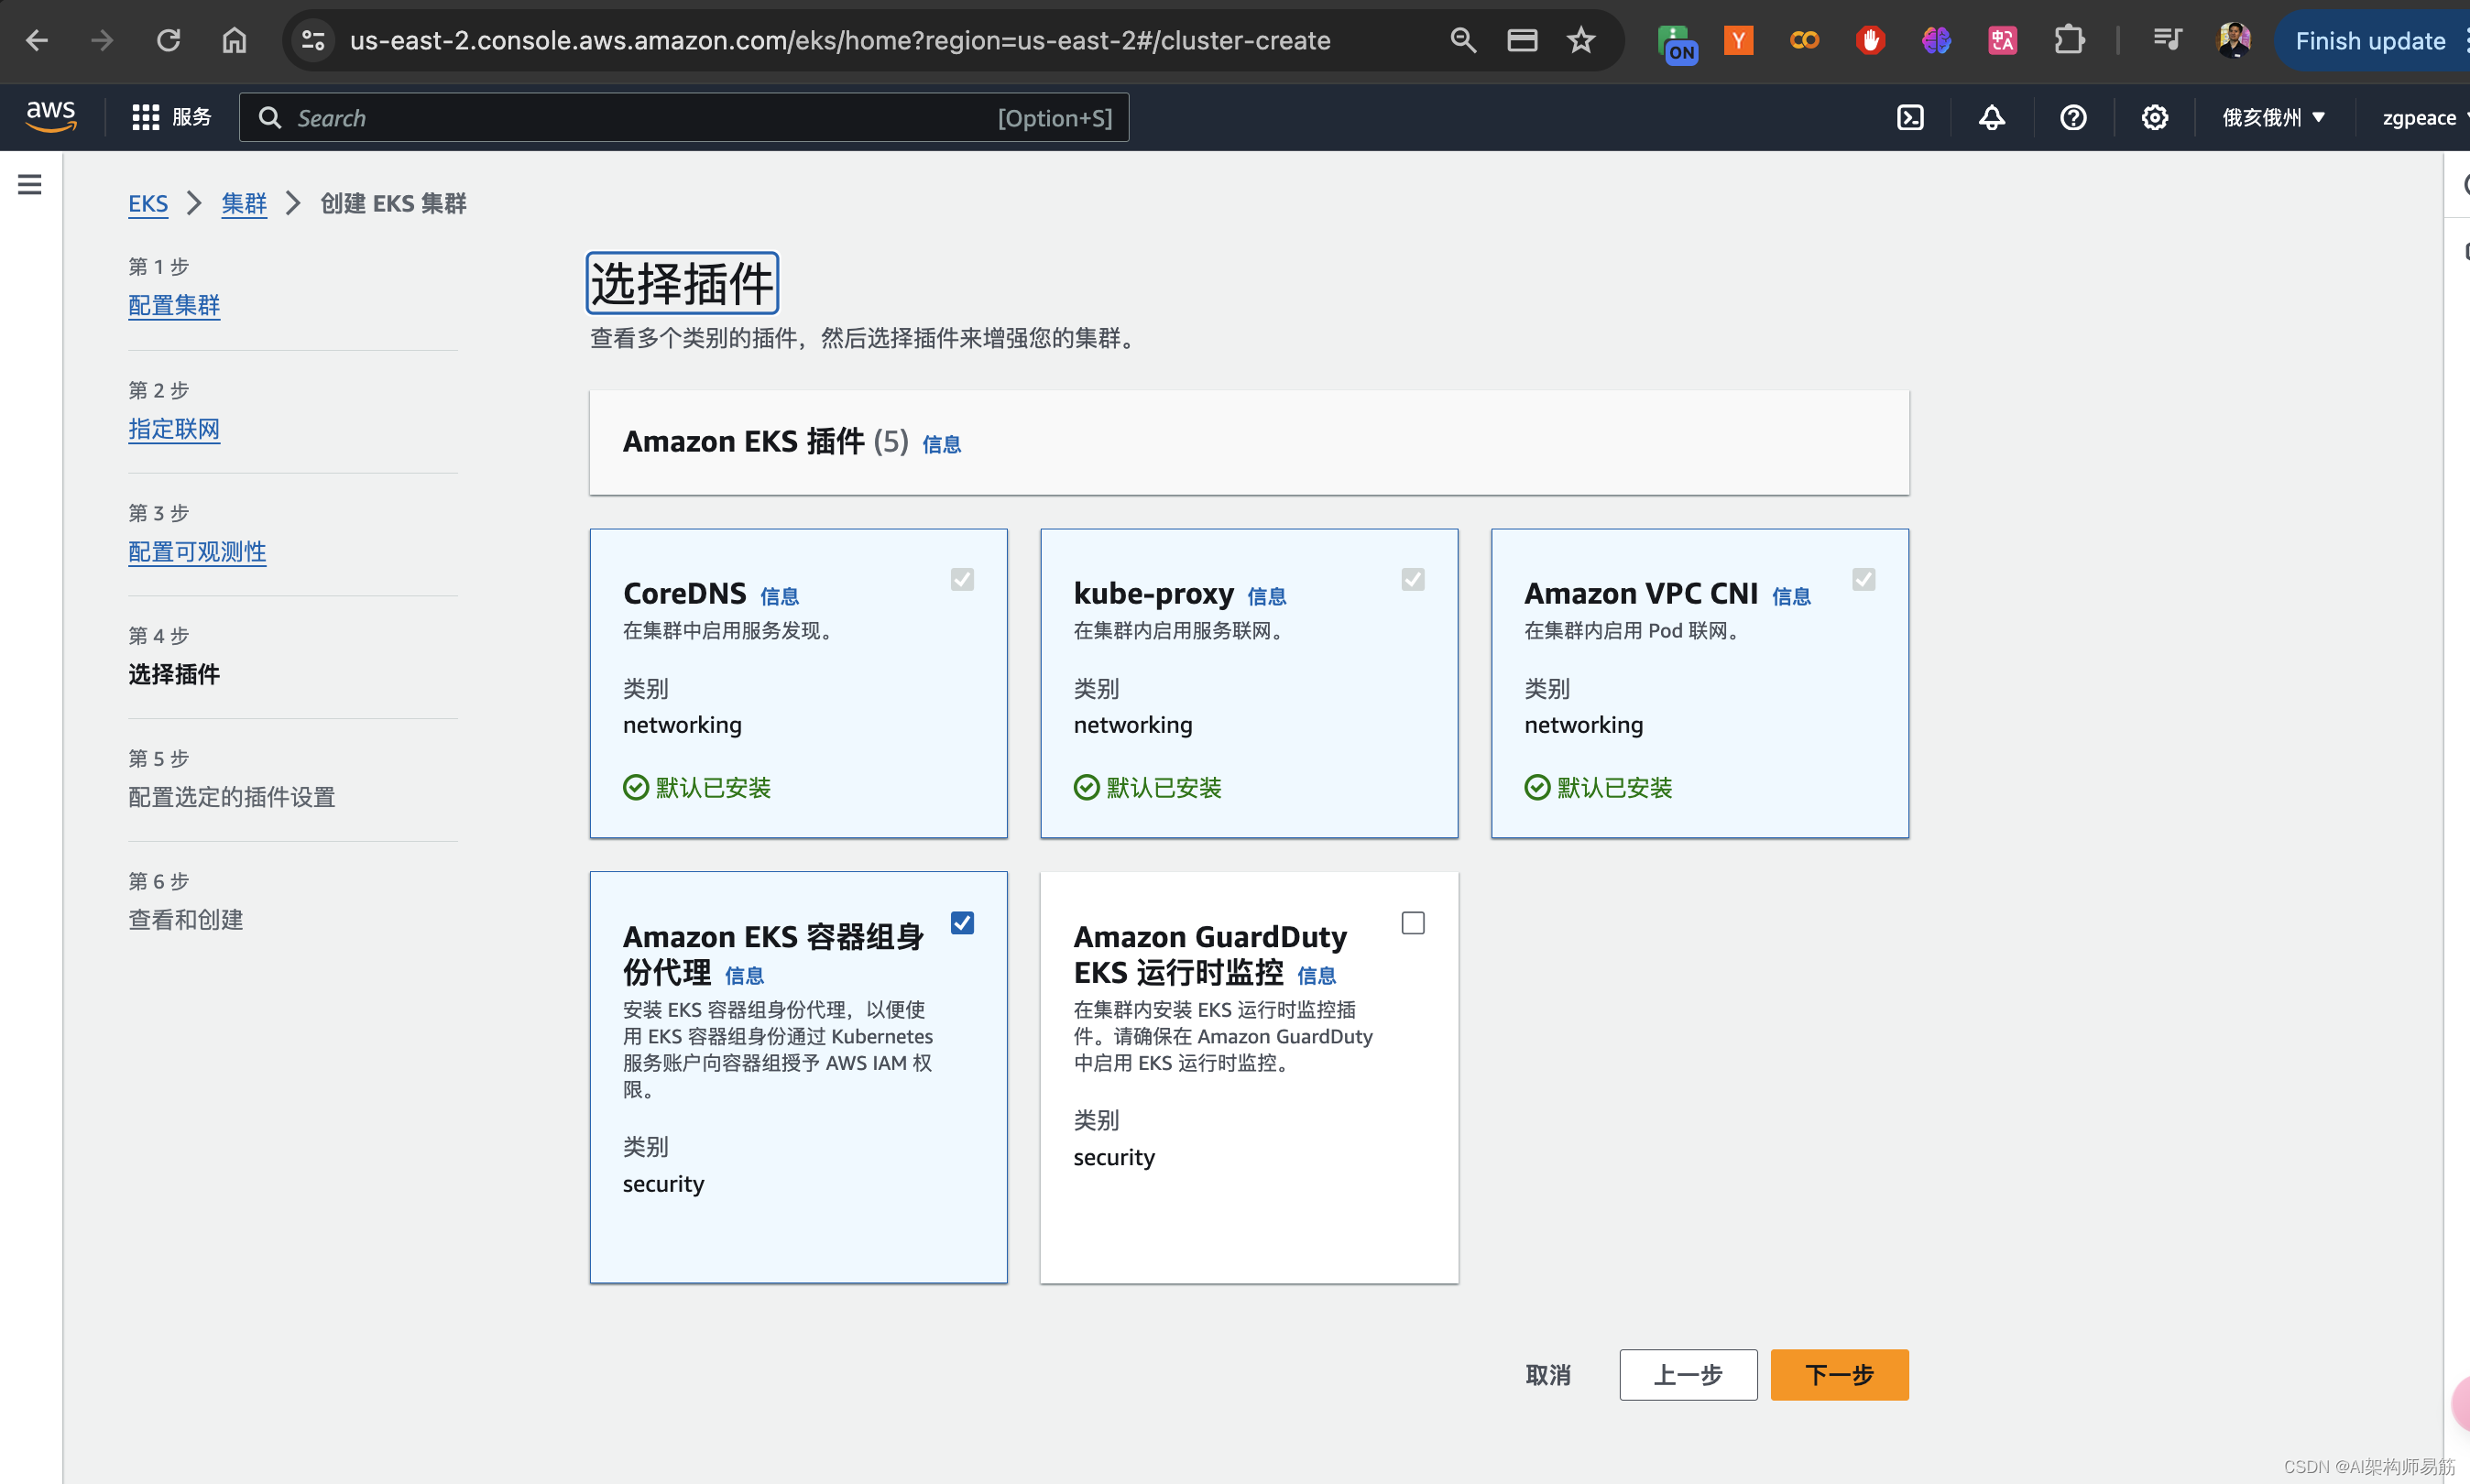Open the zgpeace account dropdown
Viewport: 2470px width, 1484px height.
(x=2424, y=118)
